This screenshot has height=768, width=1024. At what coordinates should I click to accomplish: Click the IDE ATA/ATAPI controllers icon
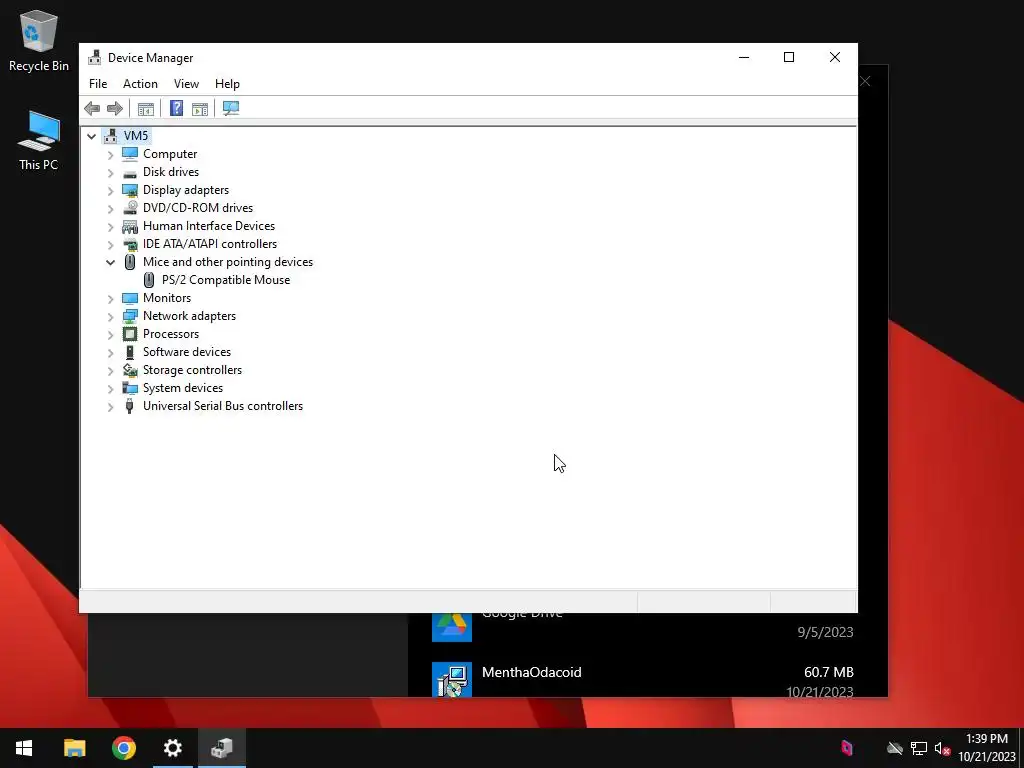tap(130, 244)
